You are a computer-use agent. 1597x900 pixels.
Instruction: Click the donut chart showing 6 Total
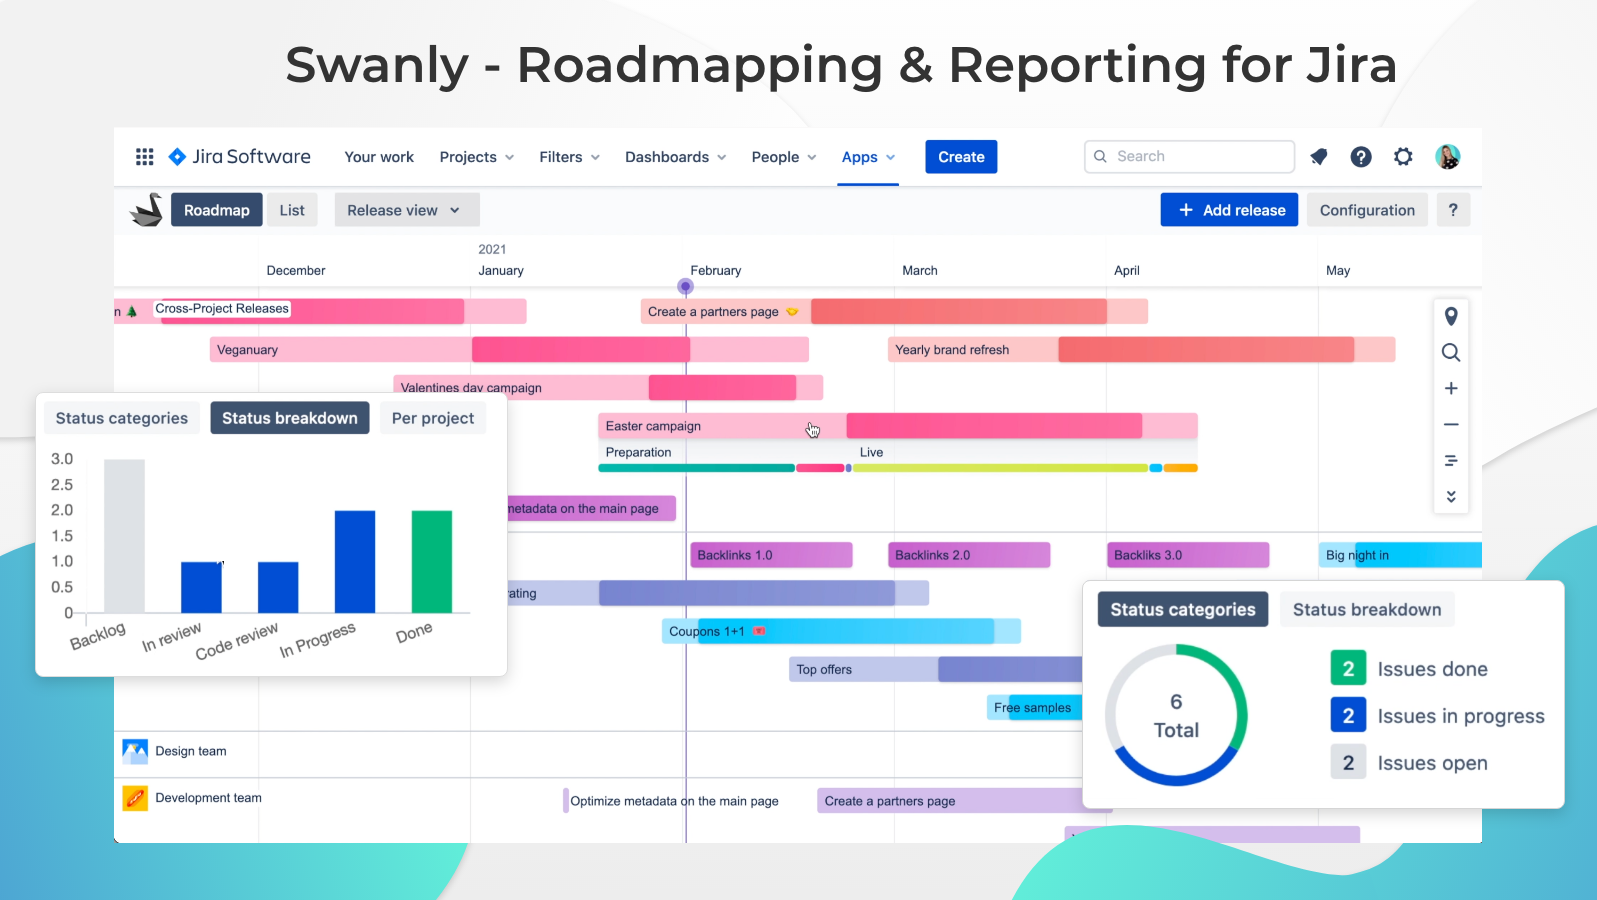coord(1176,715)
